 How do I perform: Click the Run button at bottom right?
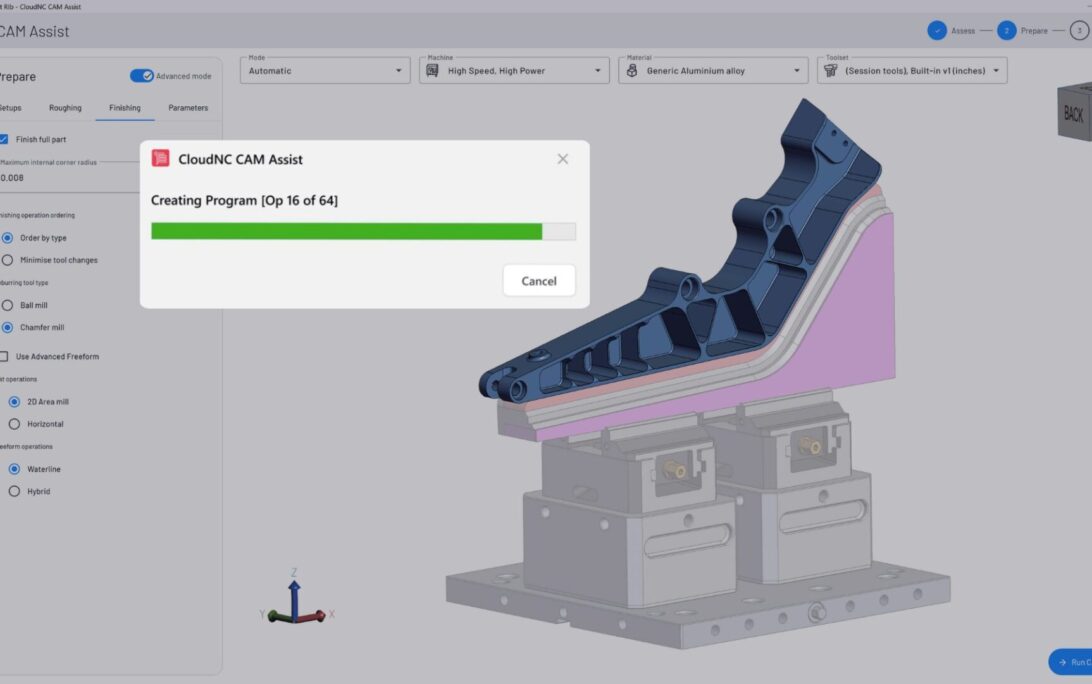point(1070,662)
